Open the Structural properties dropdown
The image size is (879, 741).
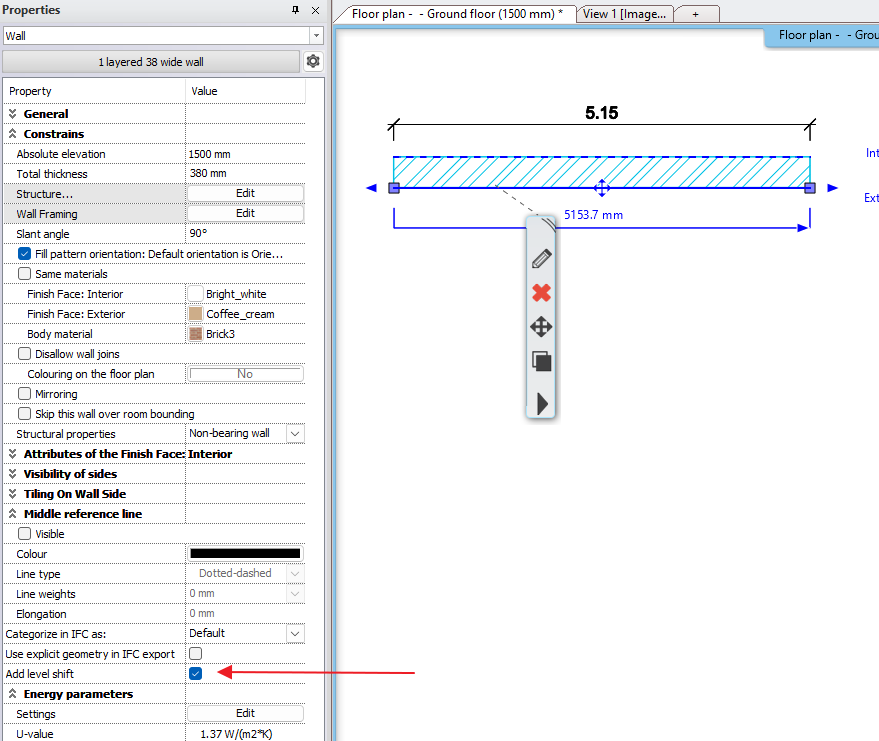(x=294, y=434)
